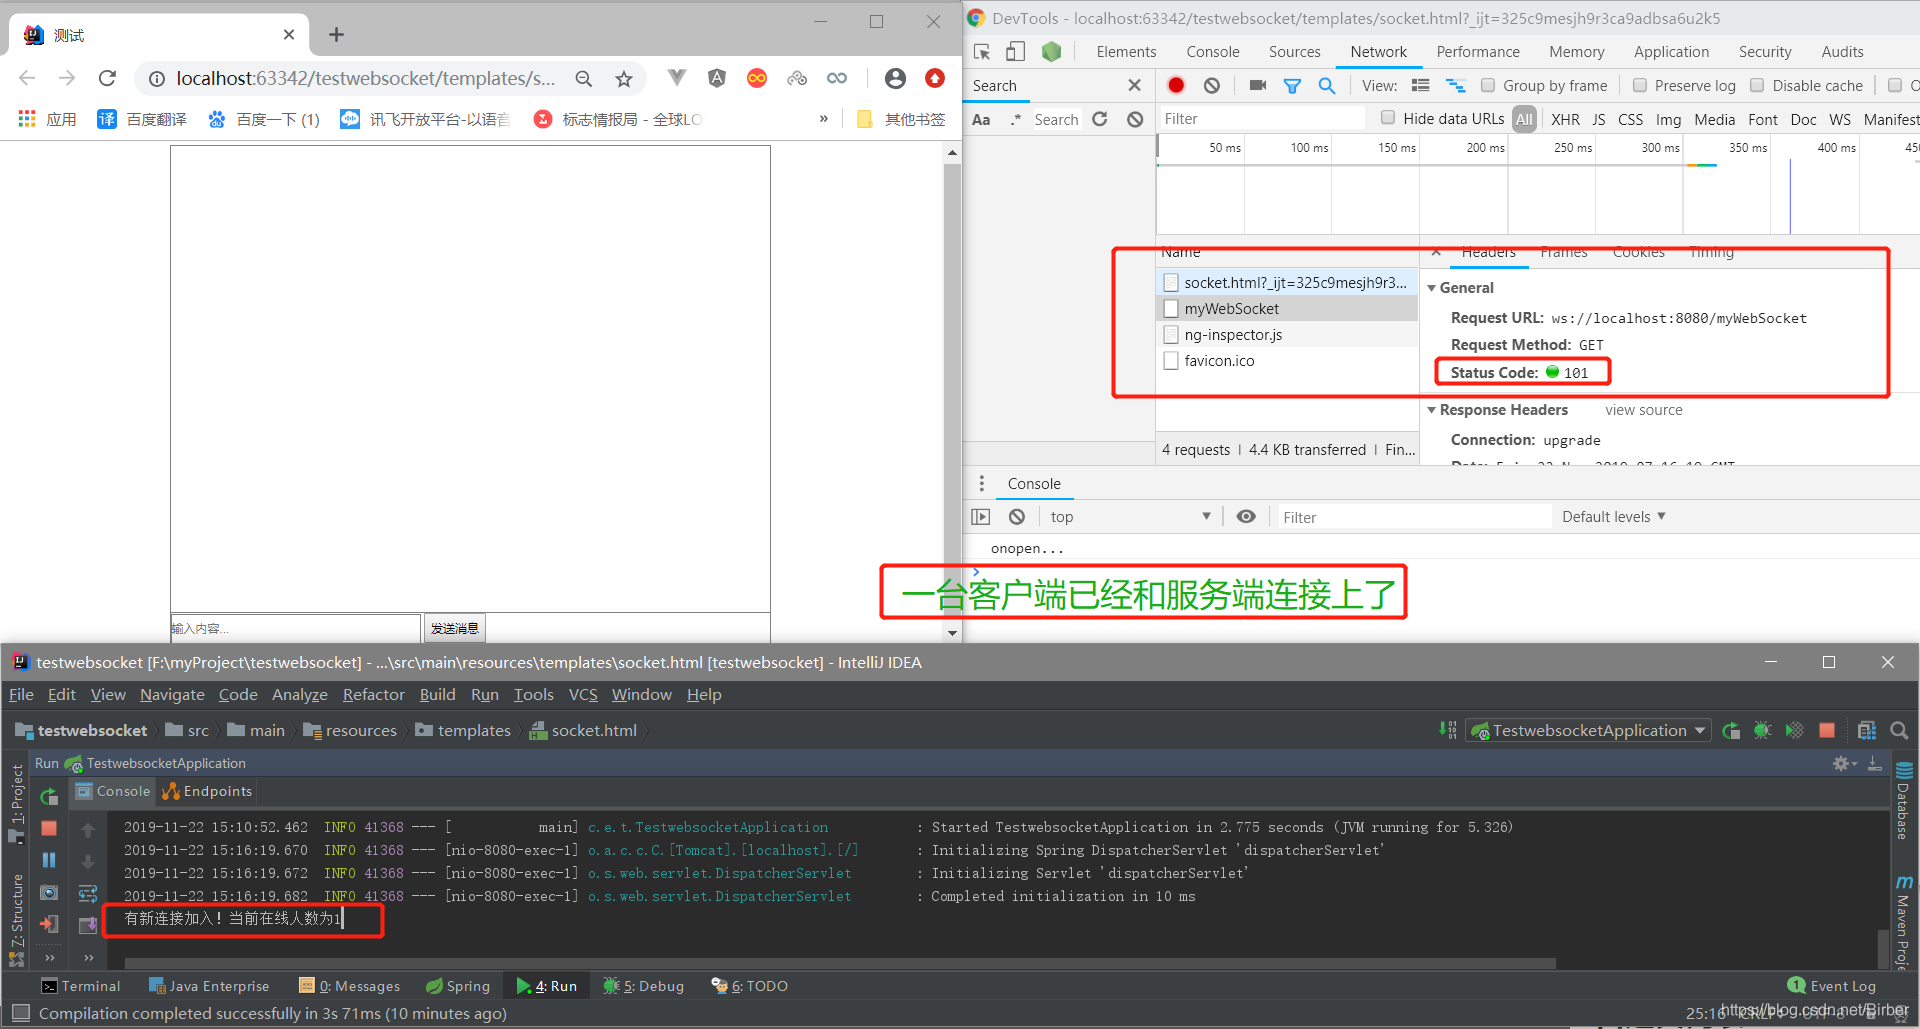Capture screenshots camera icon in Network panel
The width and height of the screenshot is (1920, 1029).
pos(1257,85)
